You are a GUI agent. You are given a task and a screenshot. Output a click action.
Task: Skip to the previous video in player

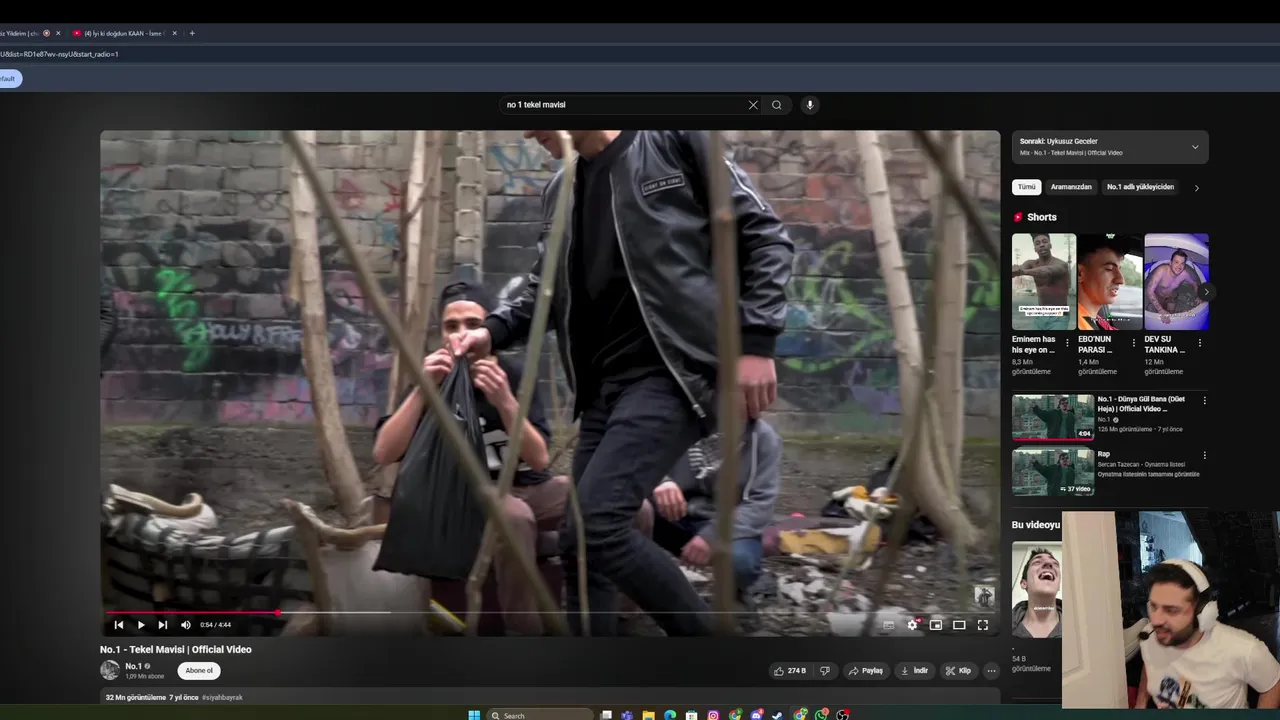pyautogui.click(x=119, y=625)
